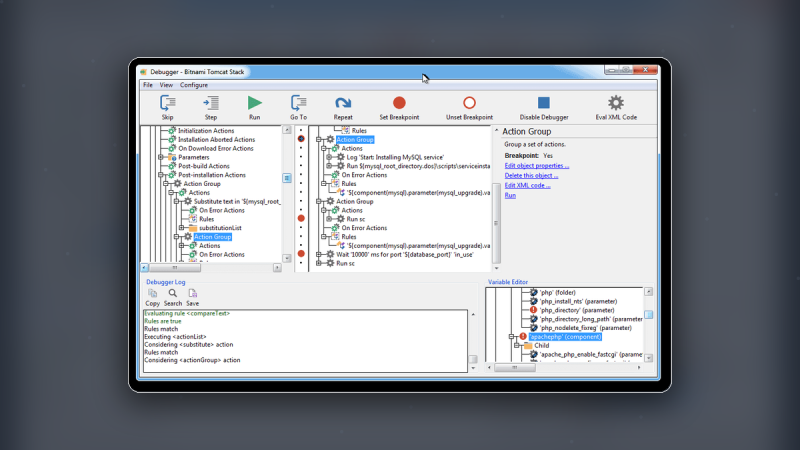Screen dimensions: 800x450
Task: Toggle breakpoint marker on highlighted Action Group row
Action: 301,139
